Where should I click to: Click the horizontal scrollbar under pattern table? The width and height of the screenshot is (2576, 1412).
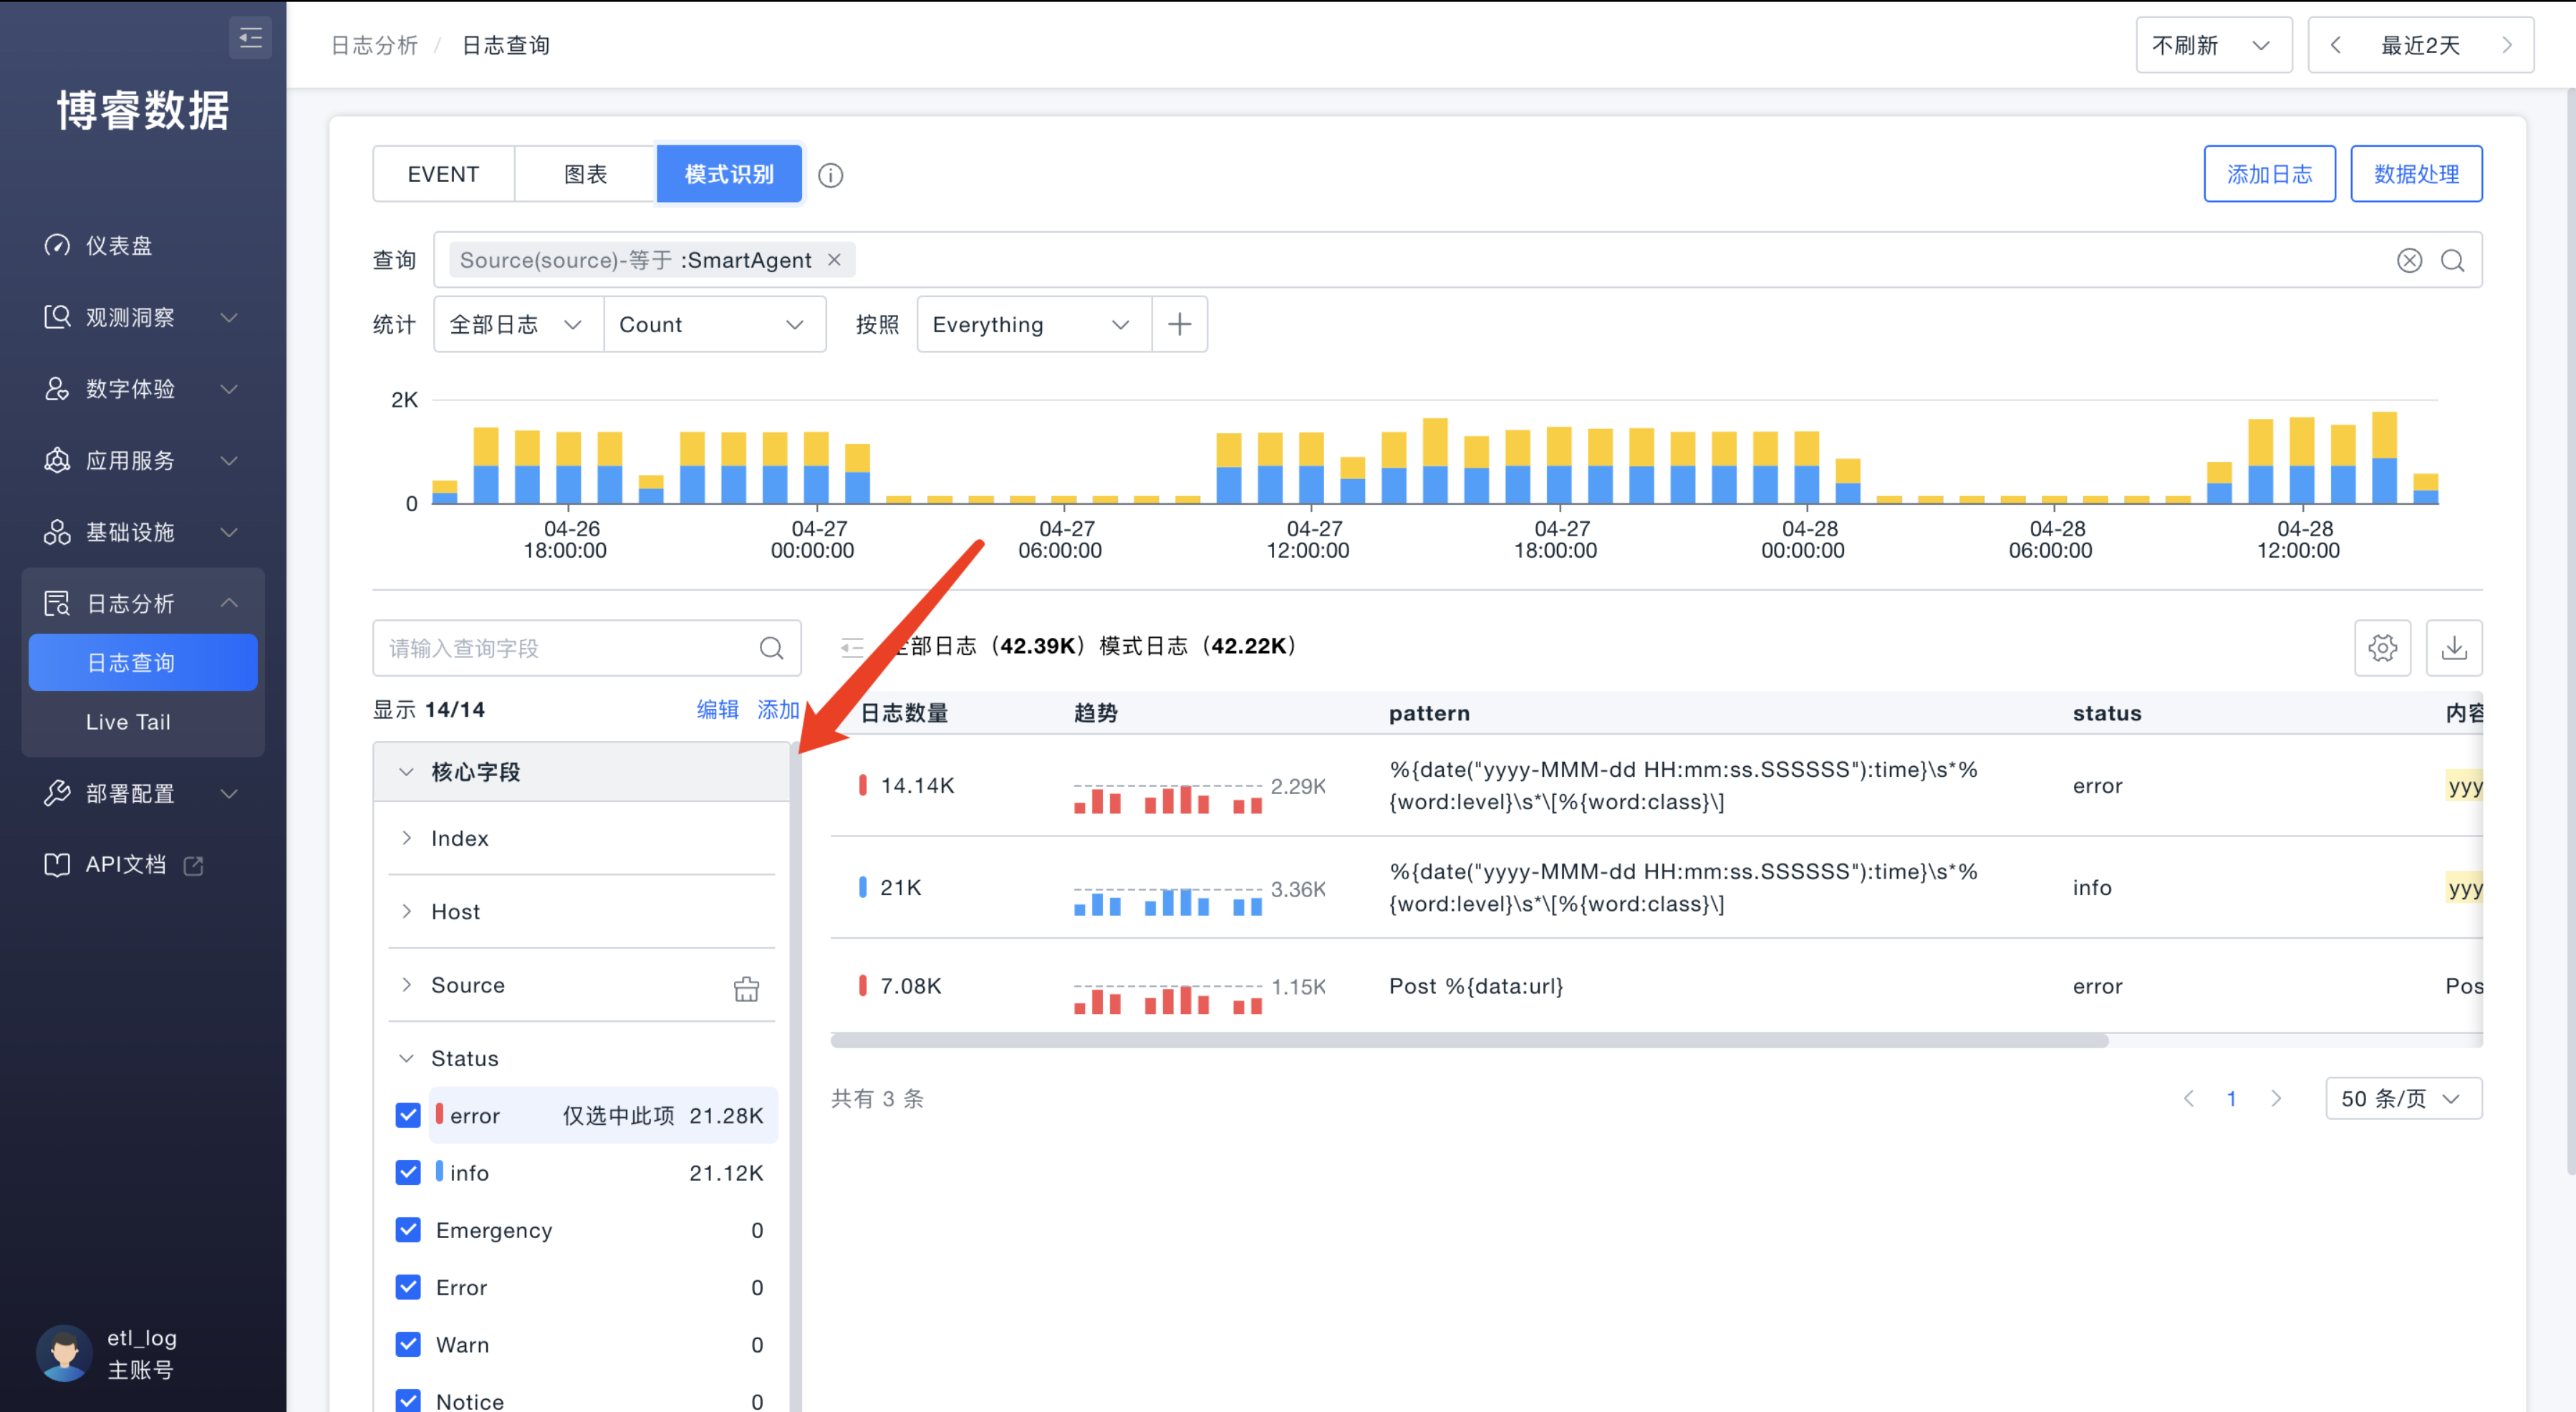click(x=1469, y=1041)
